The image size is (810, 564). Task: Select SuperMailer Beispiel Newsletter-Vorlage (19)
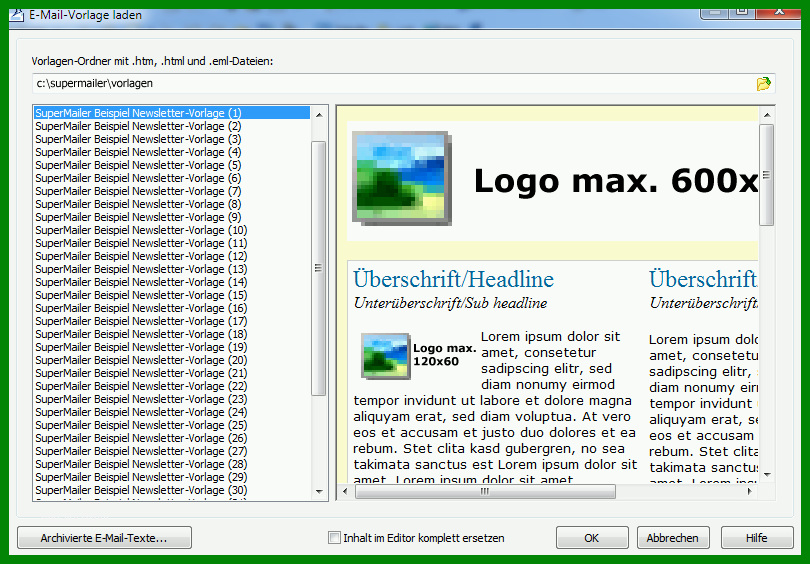(x=172, y=347)
